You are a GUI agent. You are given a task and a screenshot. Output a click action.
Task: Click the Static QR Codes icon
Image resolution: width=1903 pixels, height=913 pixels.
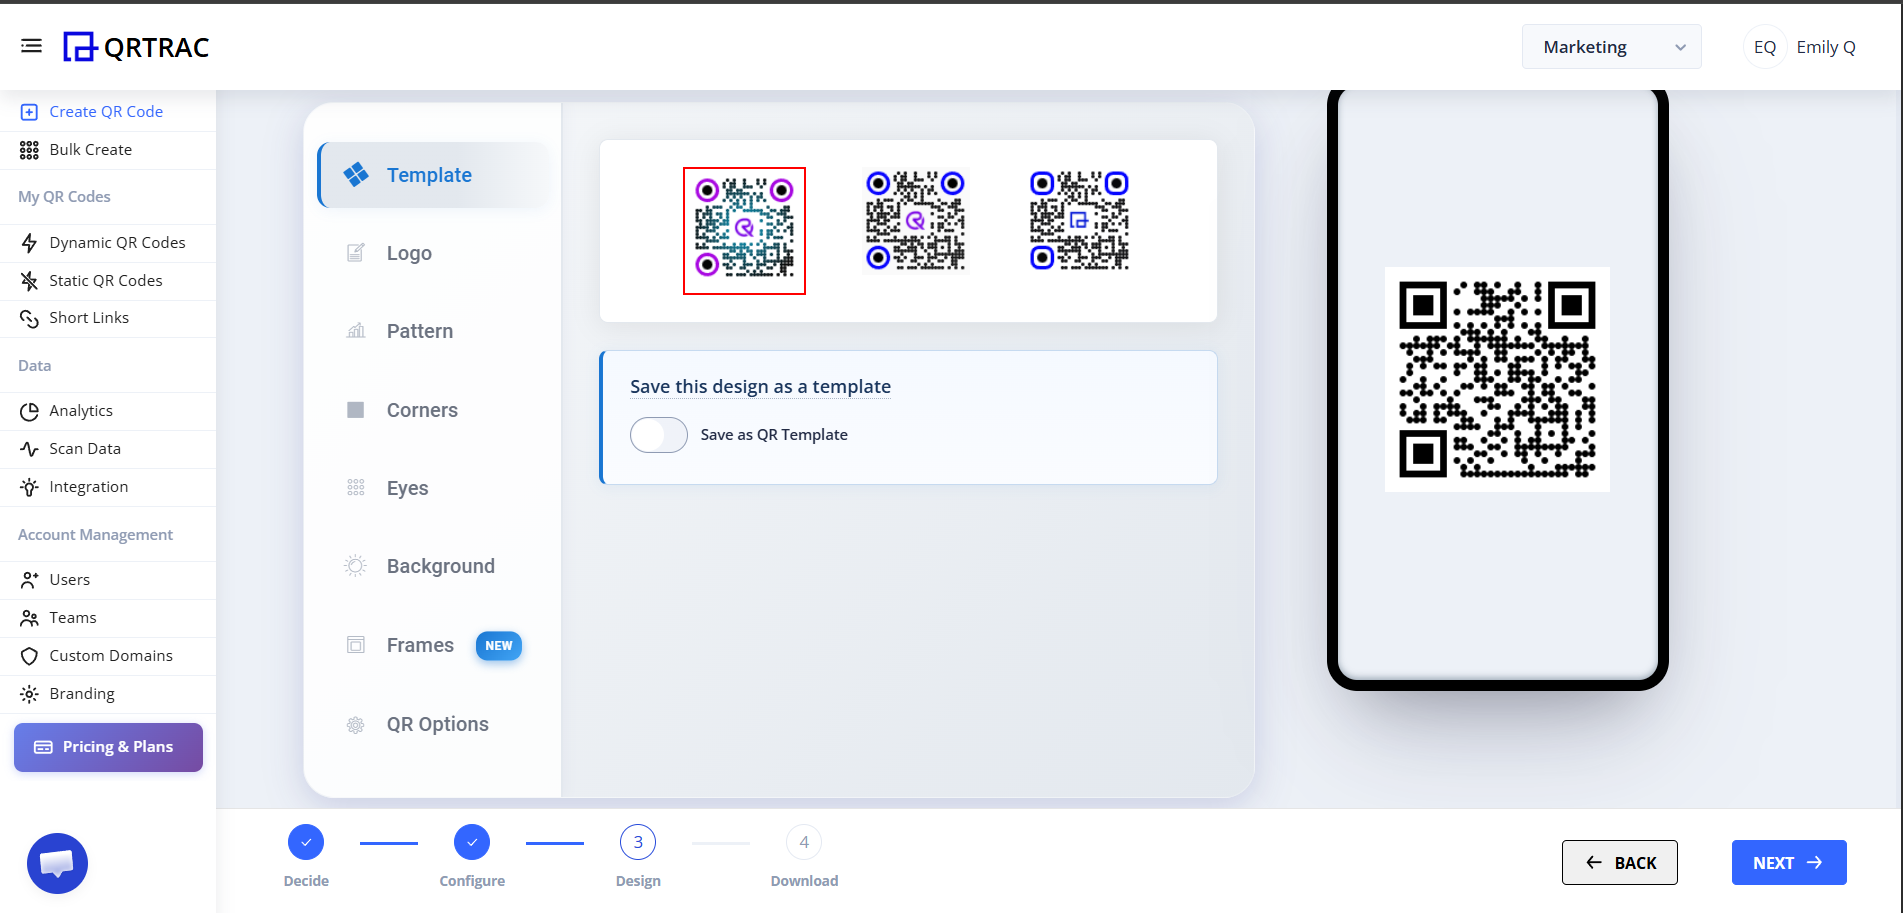(x=29, y=281)
